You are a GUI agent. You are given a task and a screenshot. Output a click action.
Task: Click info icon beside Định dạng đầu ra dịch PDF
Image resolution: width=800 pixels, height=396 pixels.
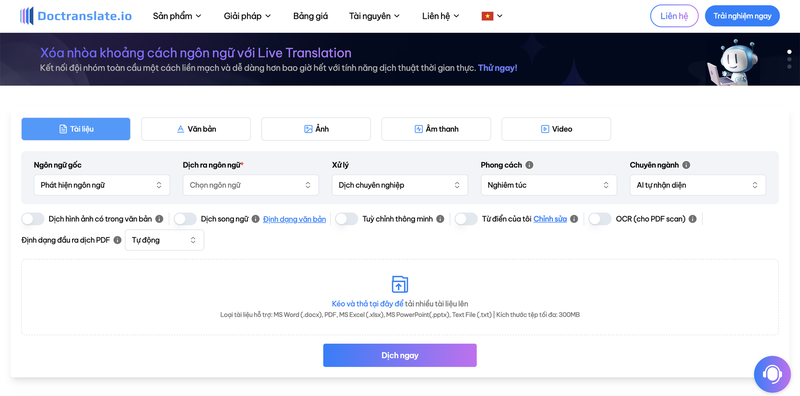(117, 240)
